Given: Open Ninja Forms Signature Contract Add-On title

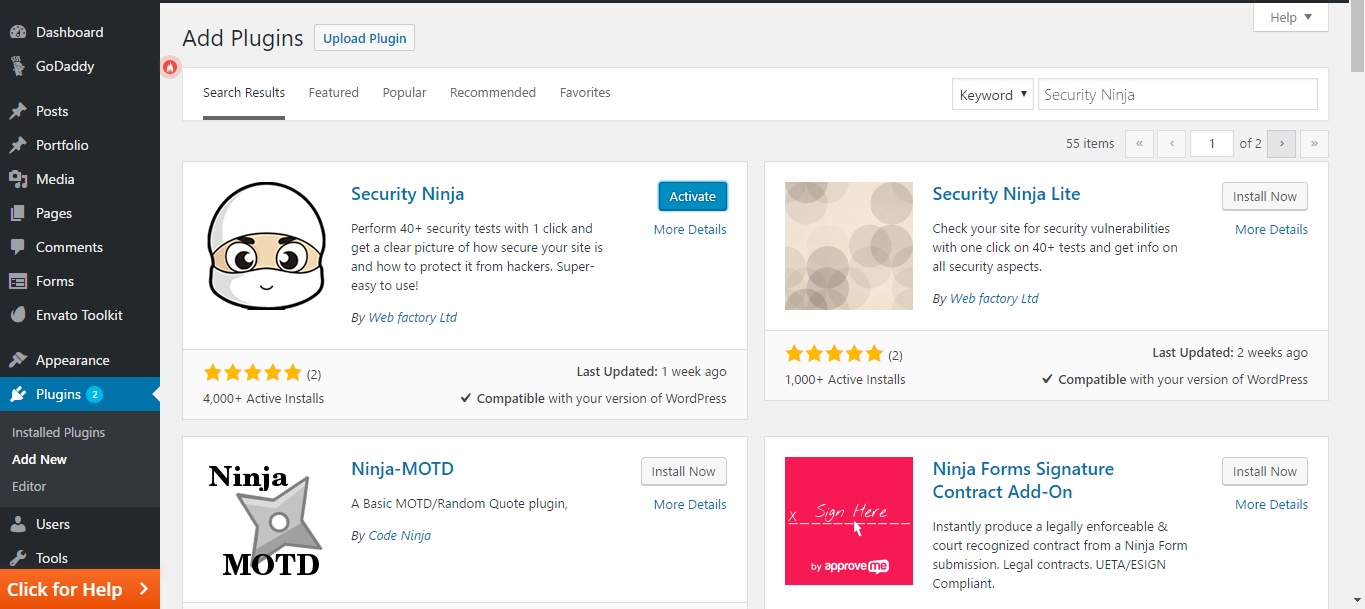Looking at the screenshot, I should pyautogui.click(x=1023, y=480).
